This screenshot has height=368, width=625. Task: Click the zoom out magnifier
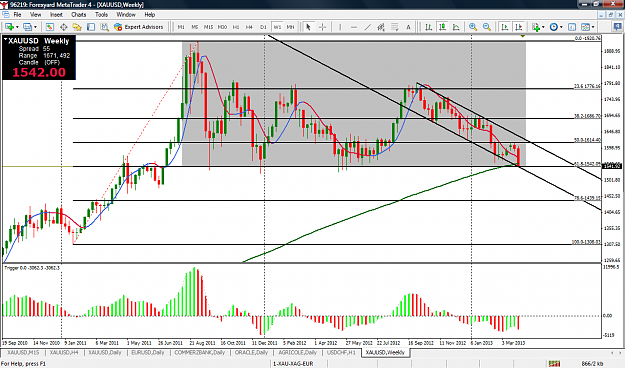(487, 27)
